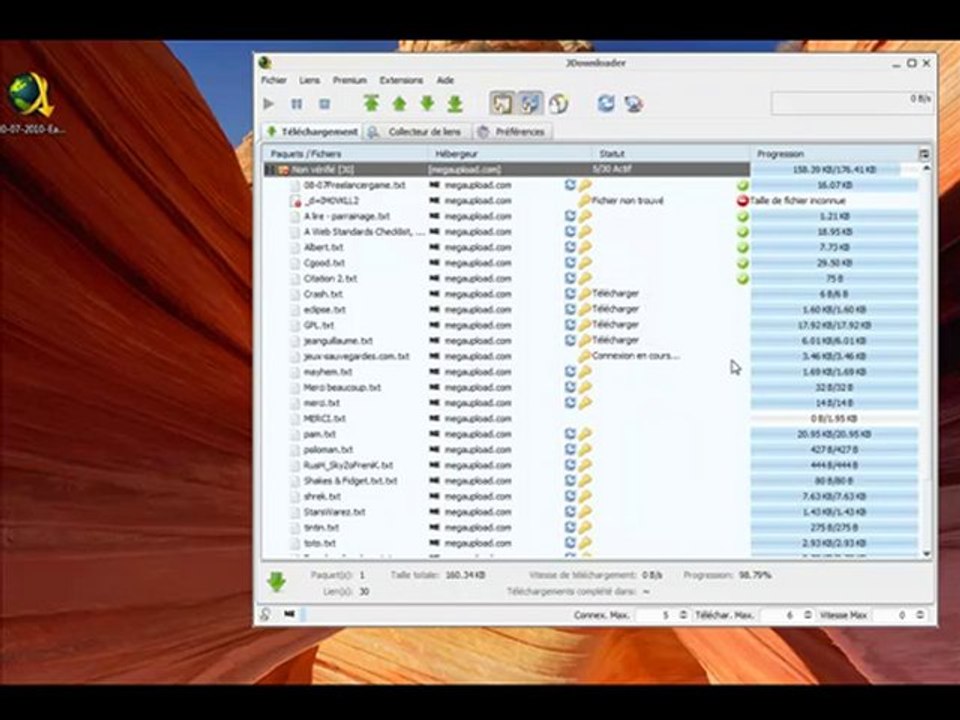This screenshot has width=960, height=720.
Task: Click the speed meter field showing 0 B/s
Action: click(852, 103)
